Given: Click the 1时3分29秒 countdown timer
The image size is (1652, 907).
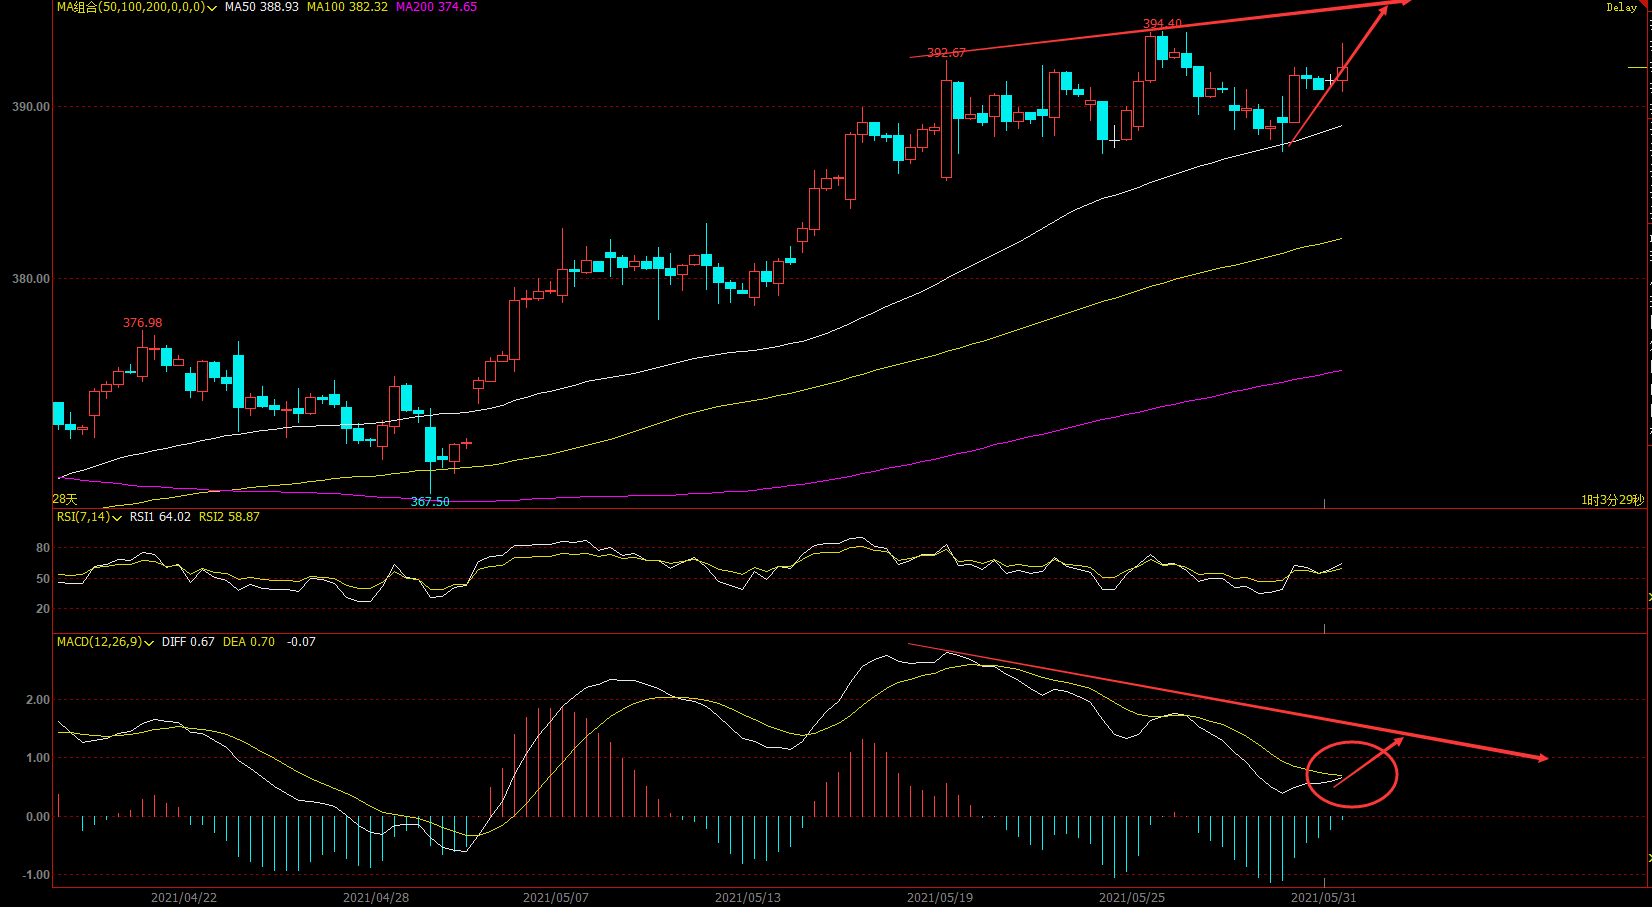Looking at the screenshot, I should [1612, 500].
